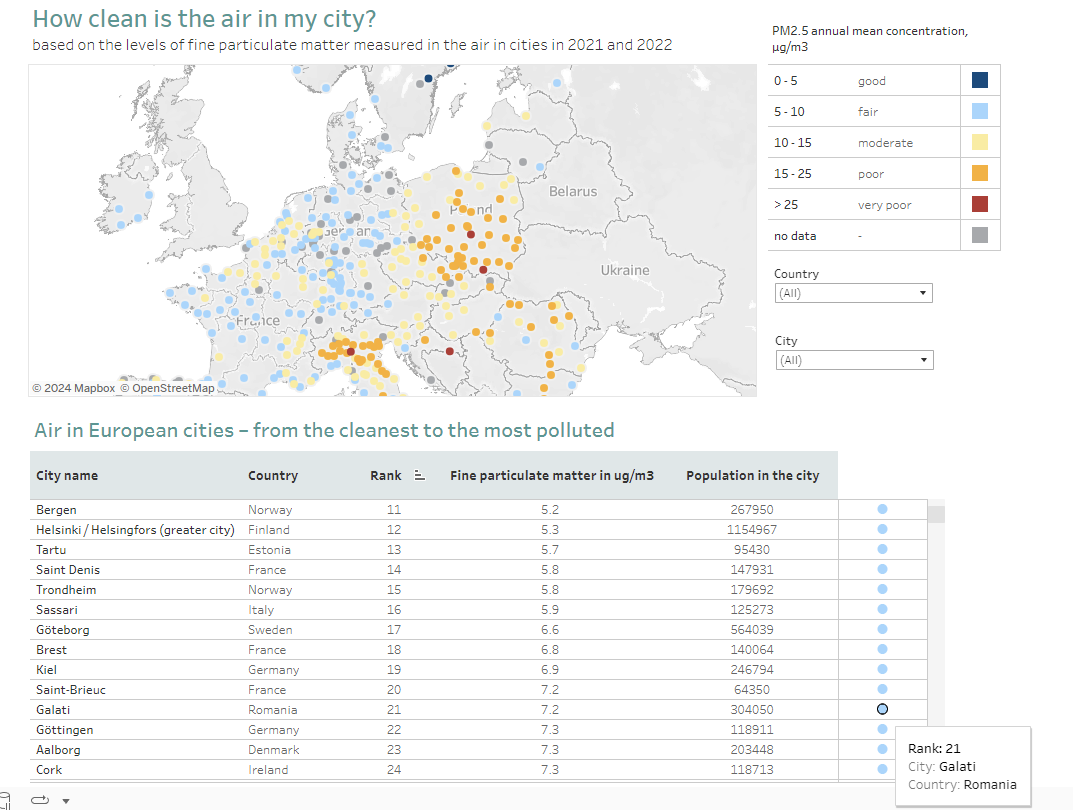Click the legend label 'very poor'
This screenshot has width=1073, height=810.
884,205
